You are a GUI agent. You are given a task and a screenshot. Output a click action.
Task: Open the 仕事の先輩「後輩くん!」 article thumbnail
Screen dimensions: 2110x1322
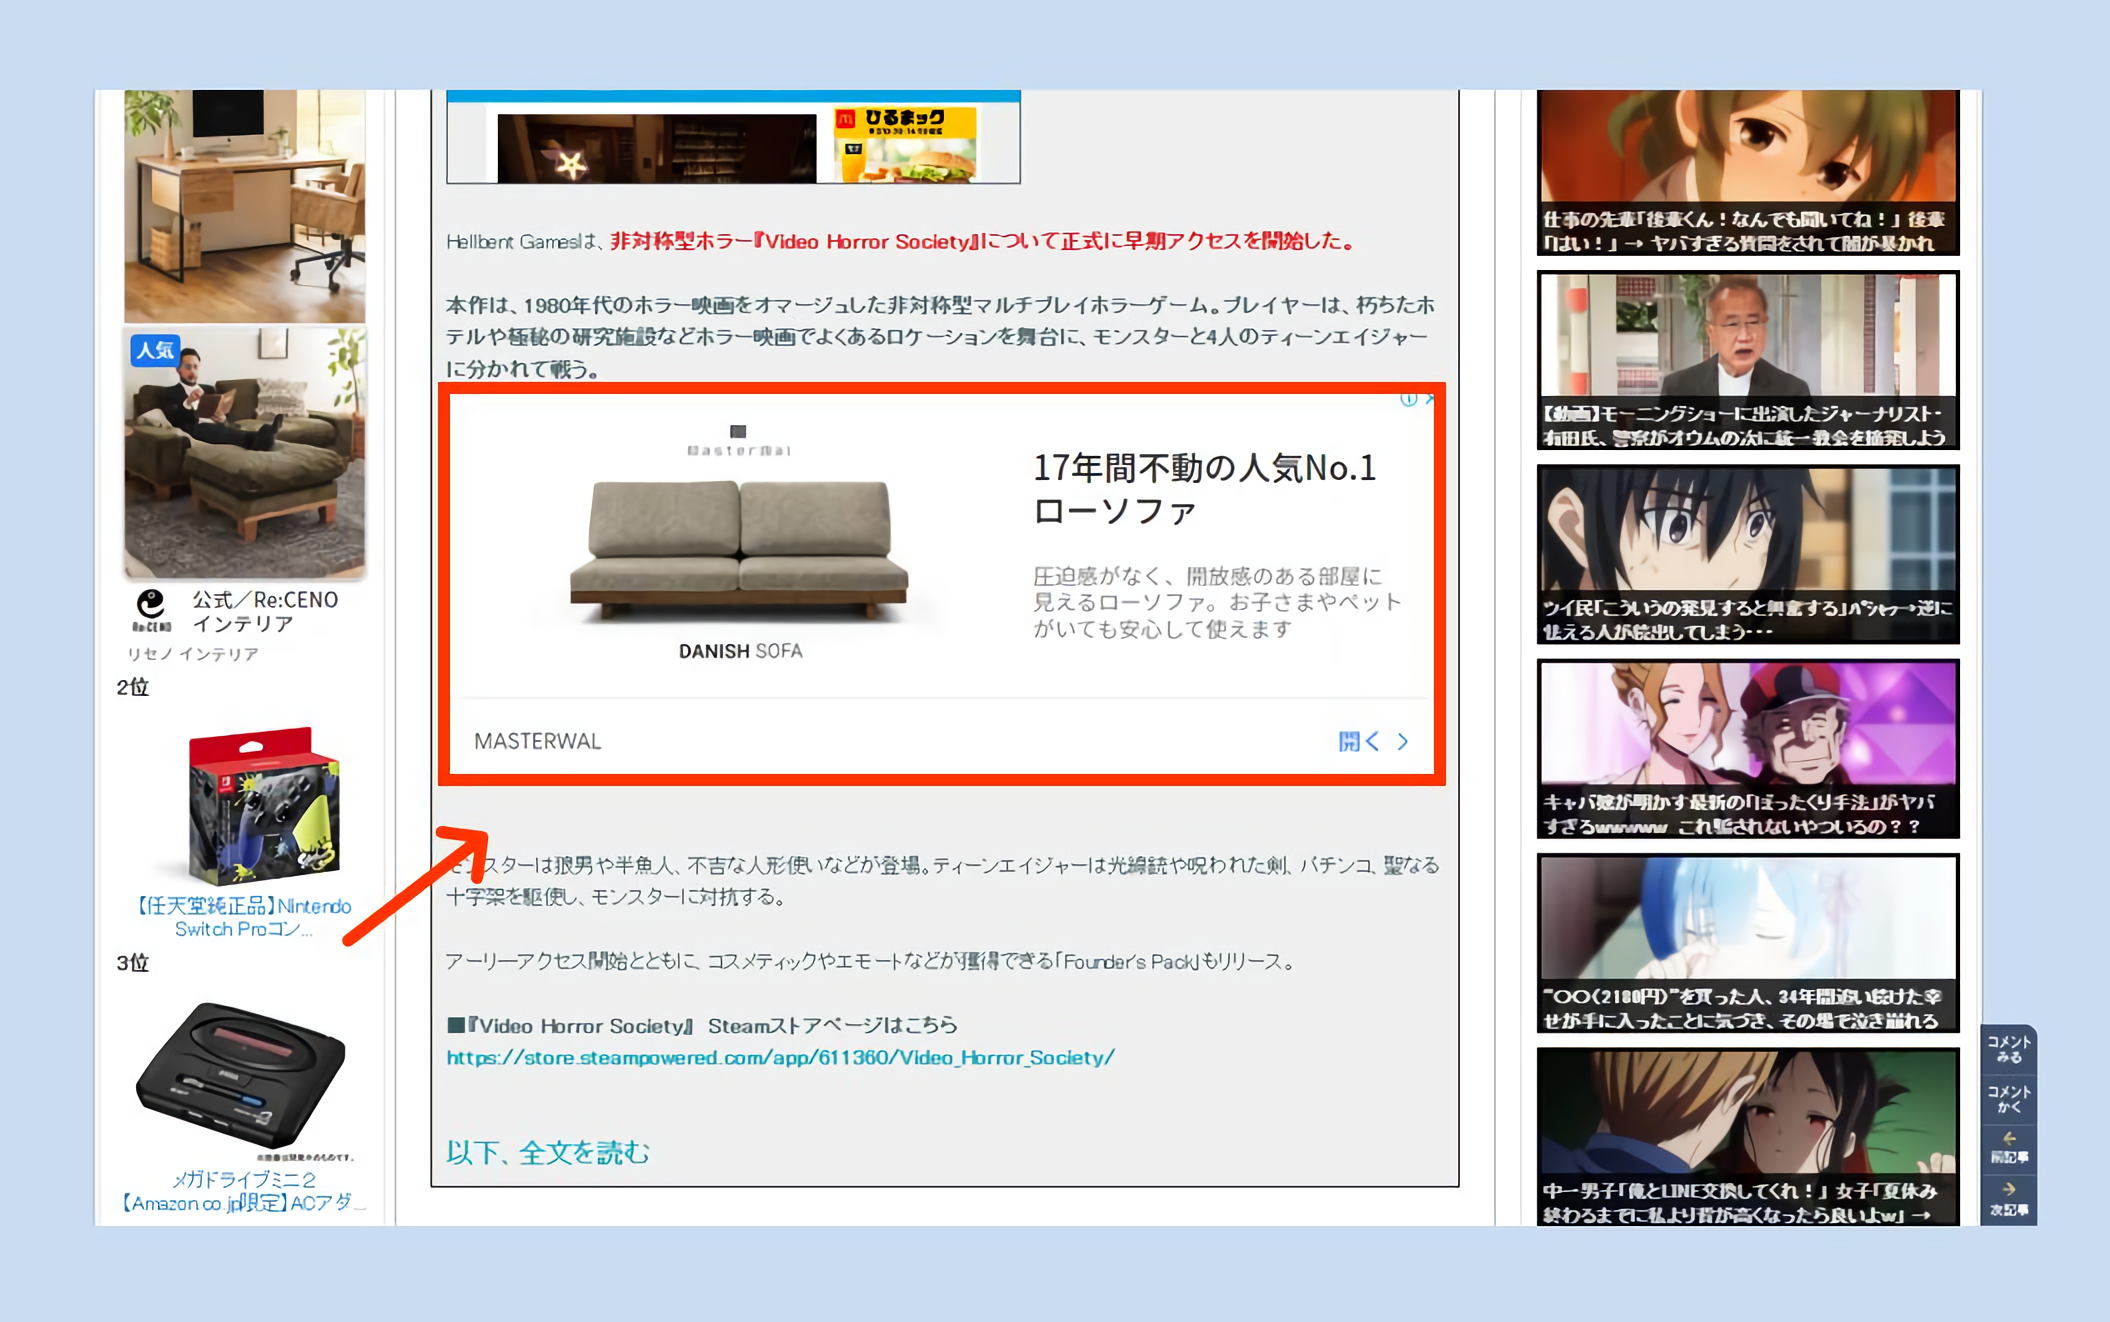point(1747,172)
